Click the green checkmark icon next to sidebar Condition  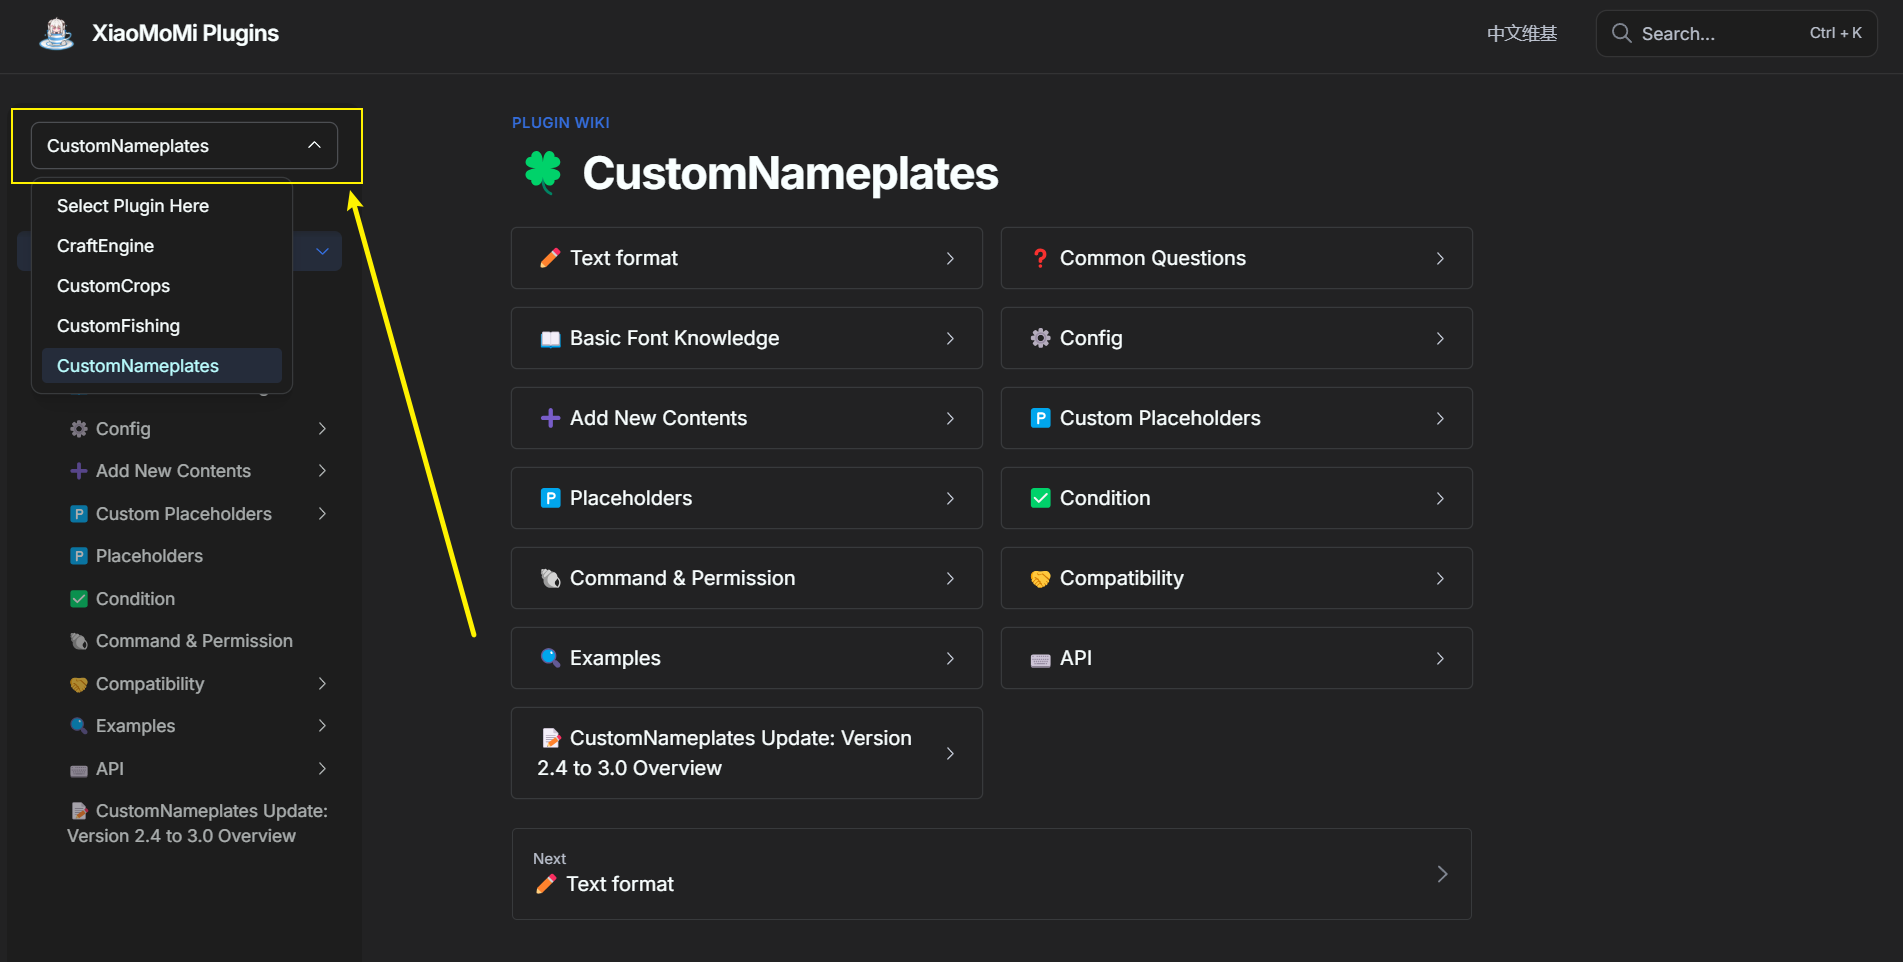click(x=79, y=599)
